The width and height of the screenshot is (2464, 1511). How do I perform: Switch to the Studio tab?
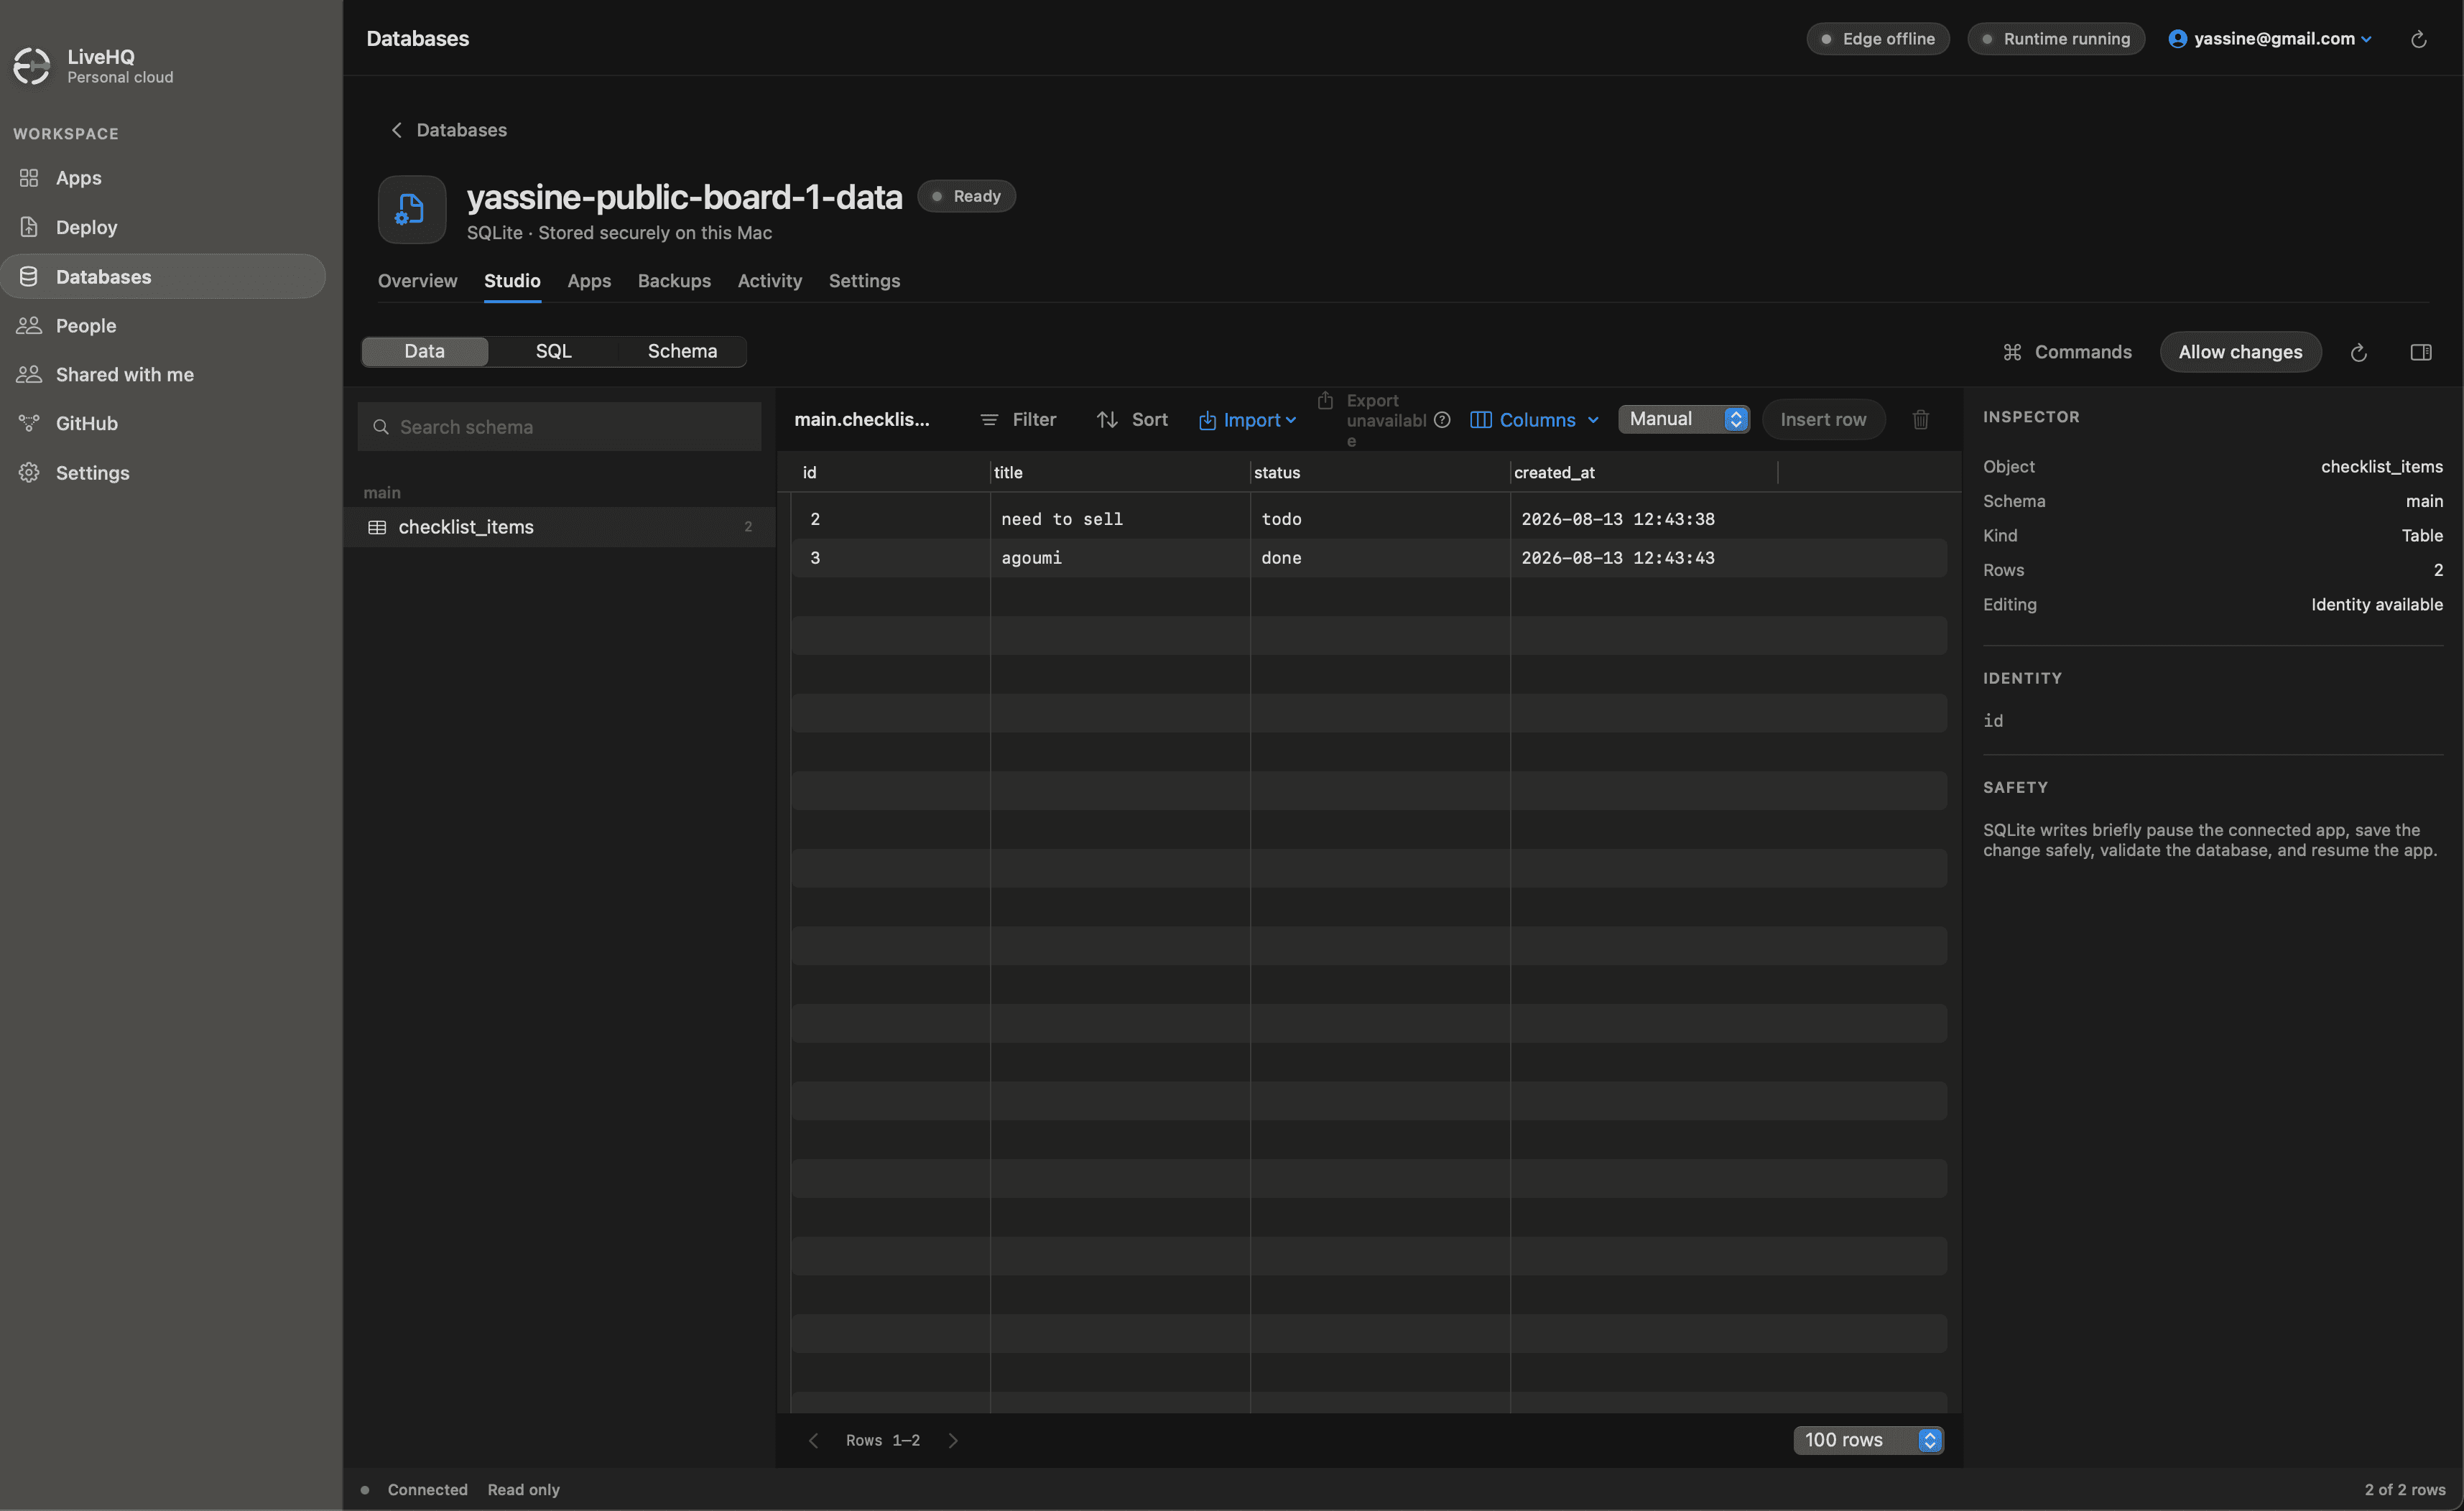[512, 281]
